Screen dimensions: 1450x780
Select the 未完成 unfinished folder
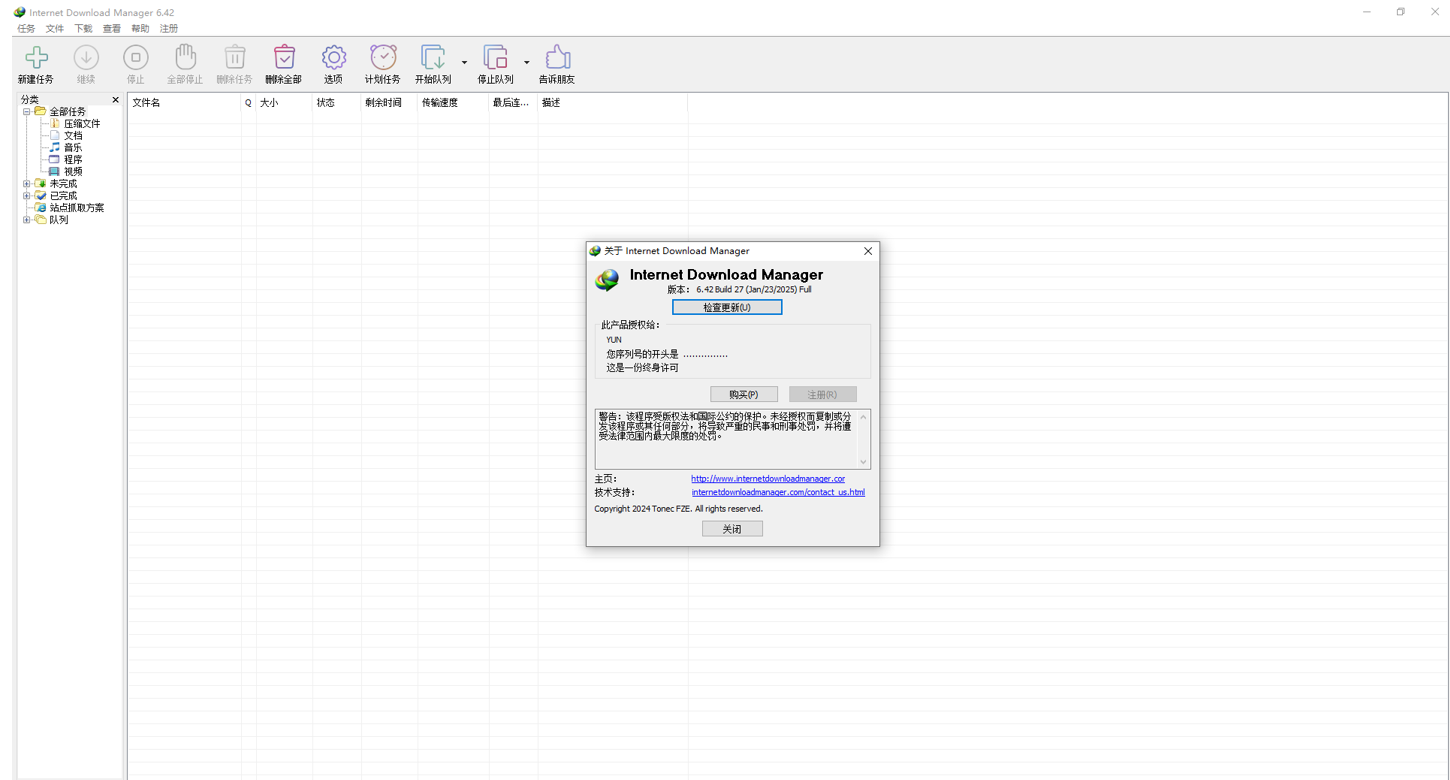coord(63,184)
